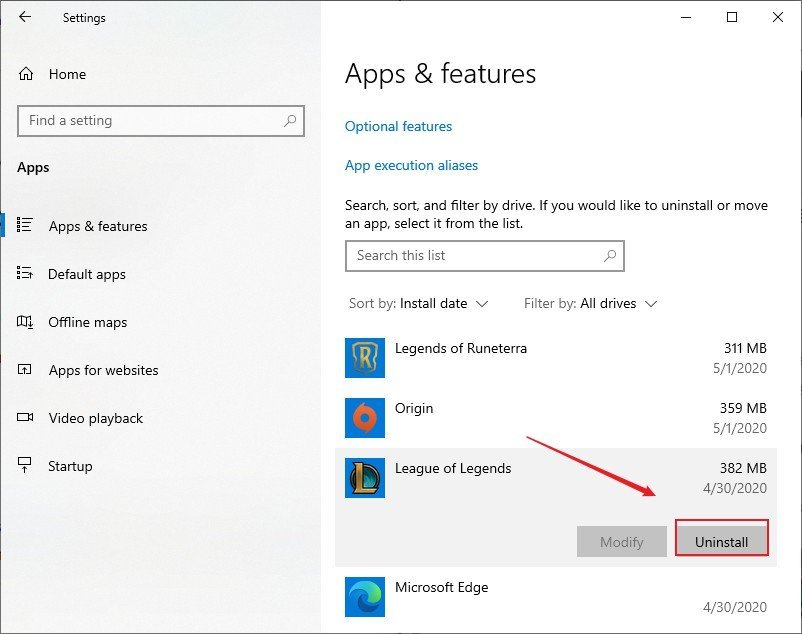Click Uninstall for League of Legends
Image resolution: width=802 pixels, height=634 pixels.
[x=722, y=541]
